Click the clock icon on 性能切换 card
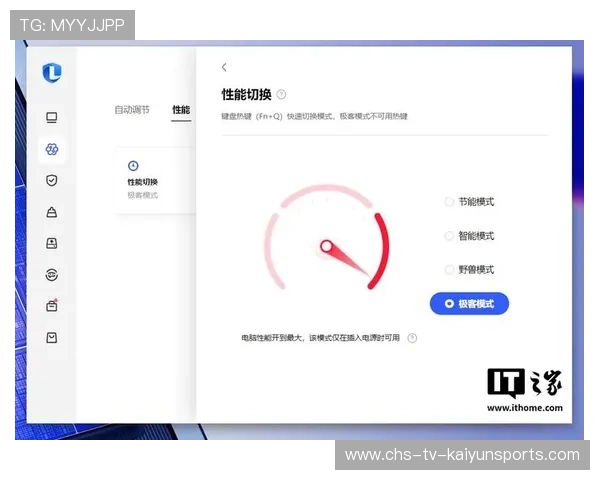Viewport: 600px width, 480px height. tap(133, 166)
